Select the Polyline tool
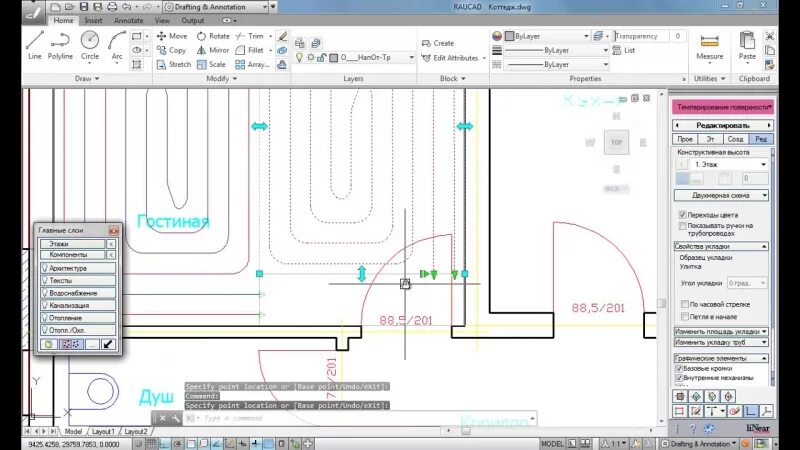This screenshot has width=800, height=450. tap(60, 45)
